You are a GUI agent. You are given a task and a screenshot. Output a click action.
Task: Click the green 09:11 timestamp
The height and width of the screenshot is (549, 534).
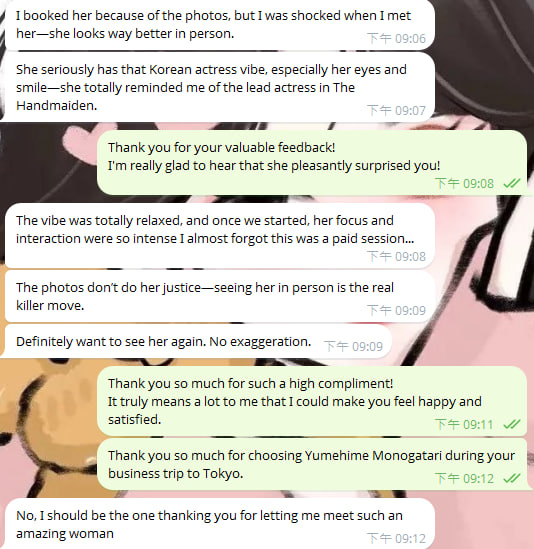point(464,424)
